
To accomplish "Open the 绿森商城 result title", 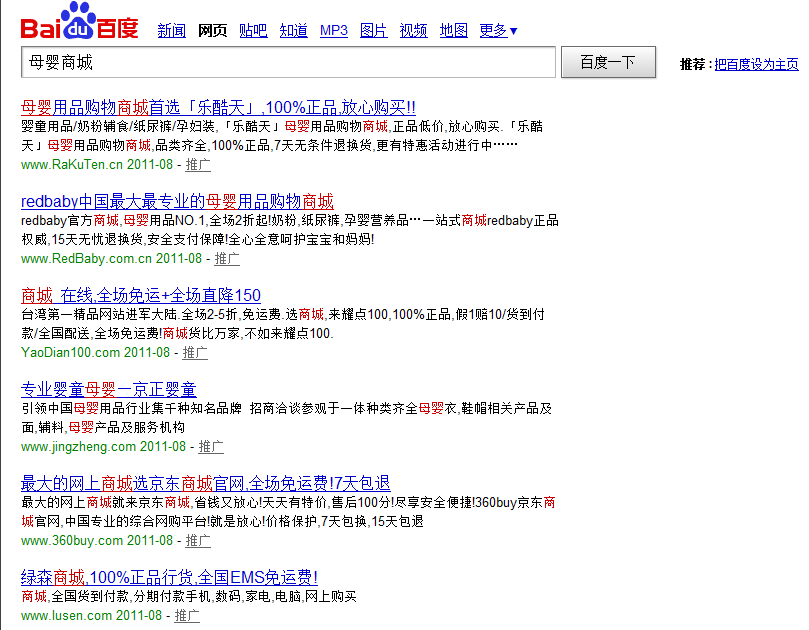I will click(x=169, y=577).
